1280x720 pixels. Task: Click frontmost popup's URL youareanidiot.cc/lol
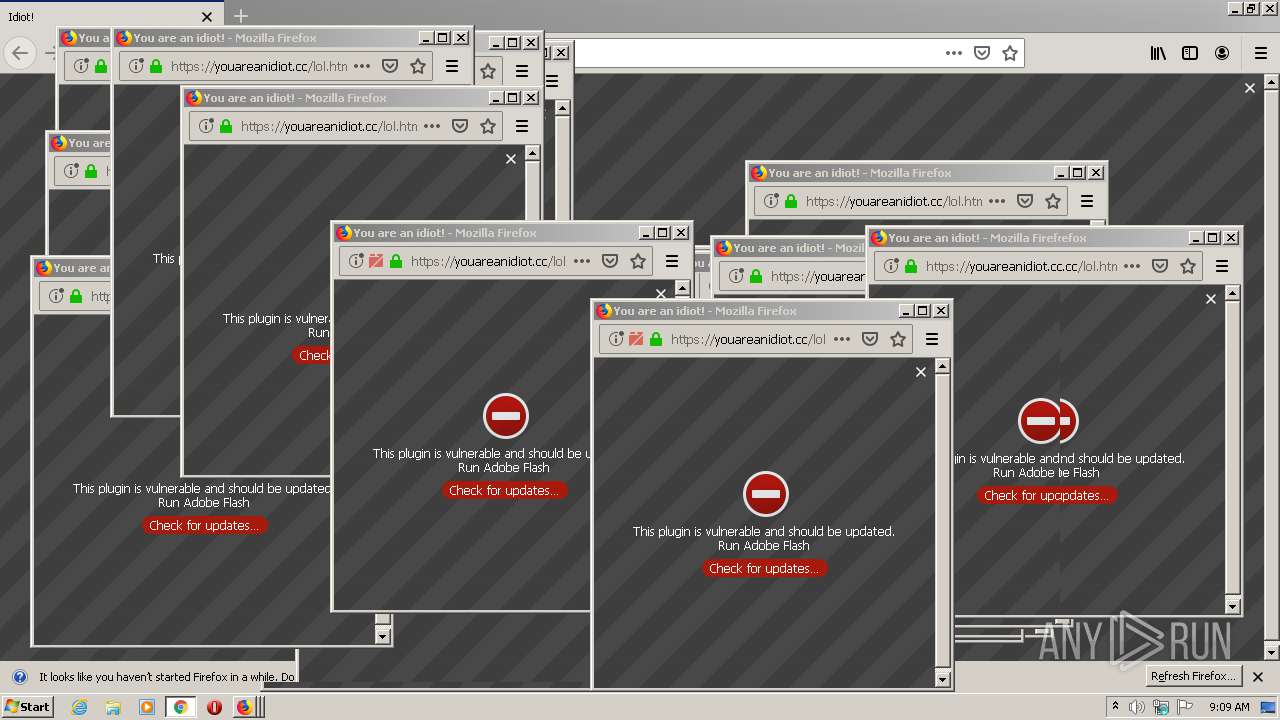[748, 339]
